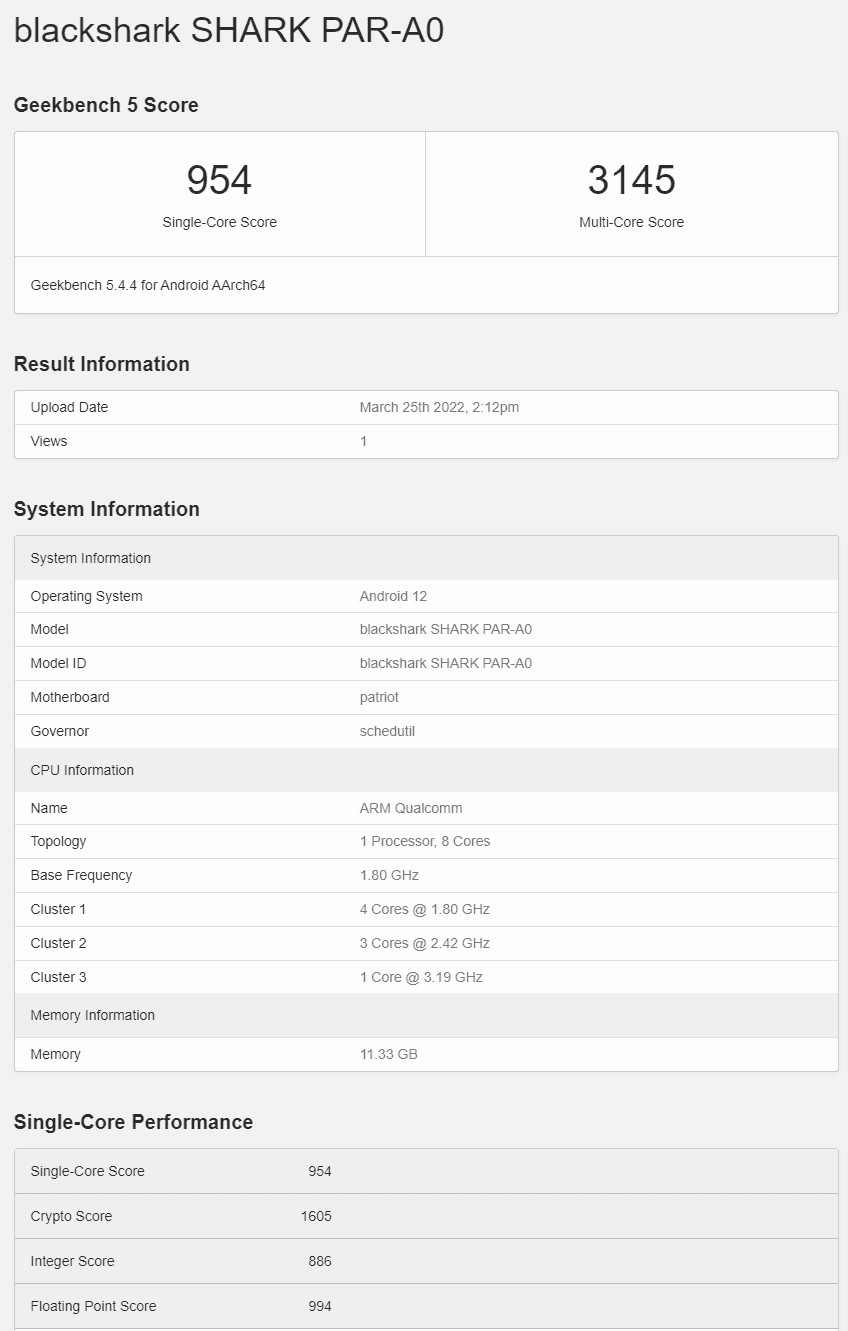Select the Floating Point Score value 994
The height and width of the screenshot is (1331, 848).
coord(320,1306)
